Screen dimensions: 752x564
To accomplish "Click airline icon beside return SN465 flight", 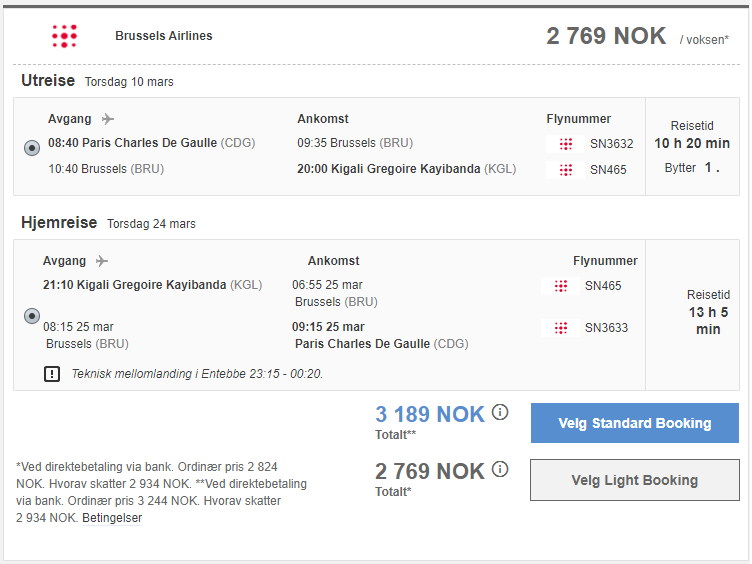I will tap(561, 286).
